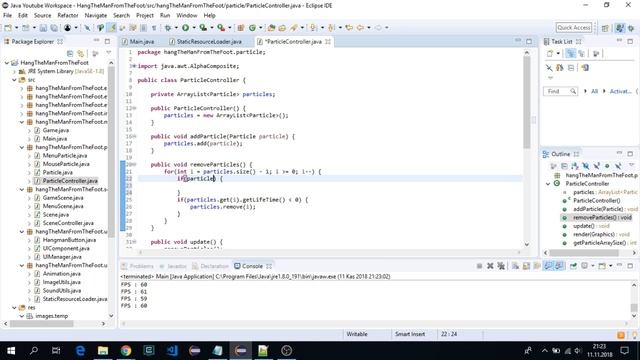The height and width of the screenshot is (360, 640).
Task: Click the Activate link in Task List
Action: click(620, 91)
